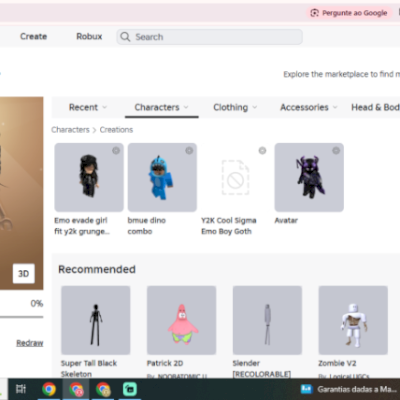Click the Redraw link

pos(30,343)
